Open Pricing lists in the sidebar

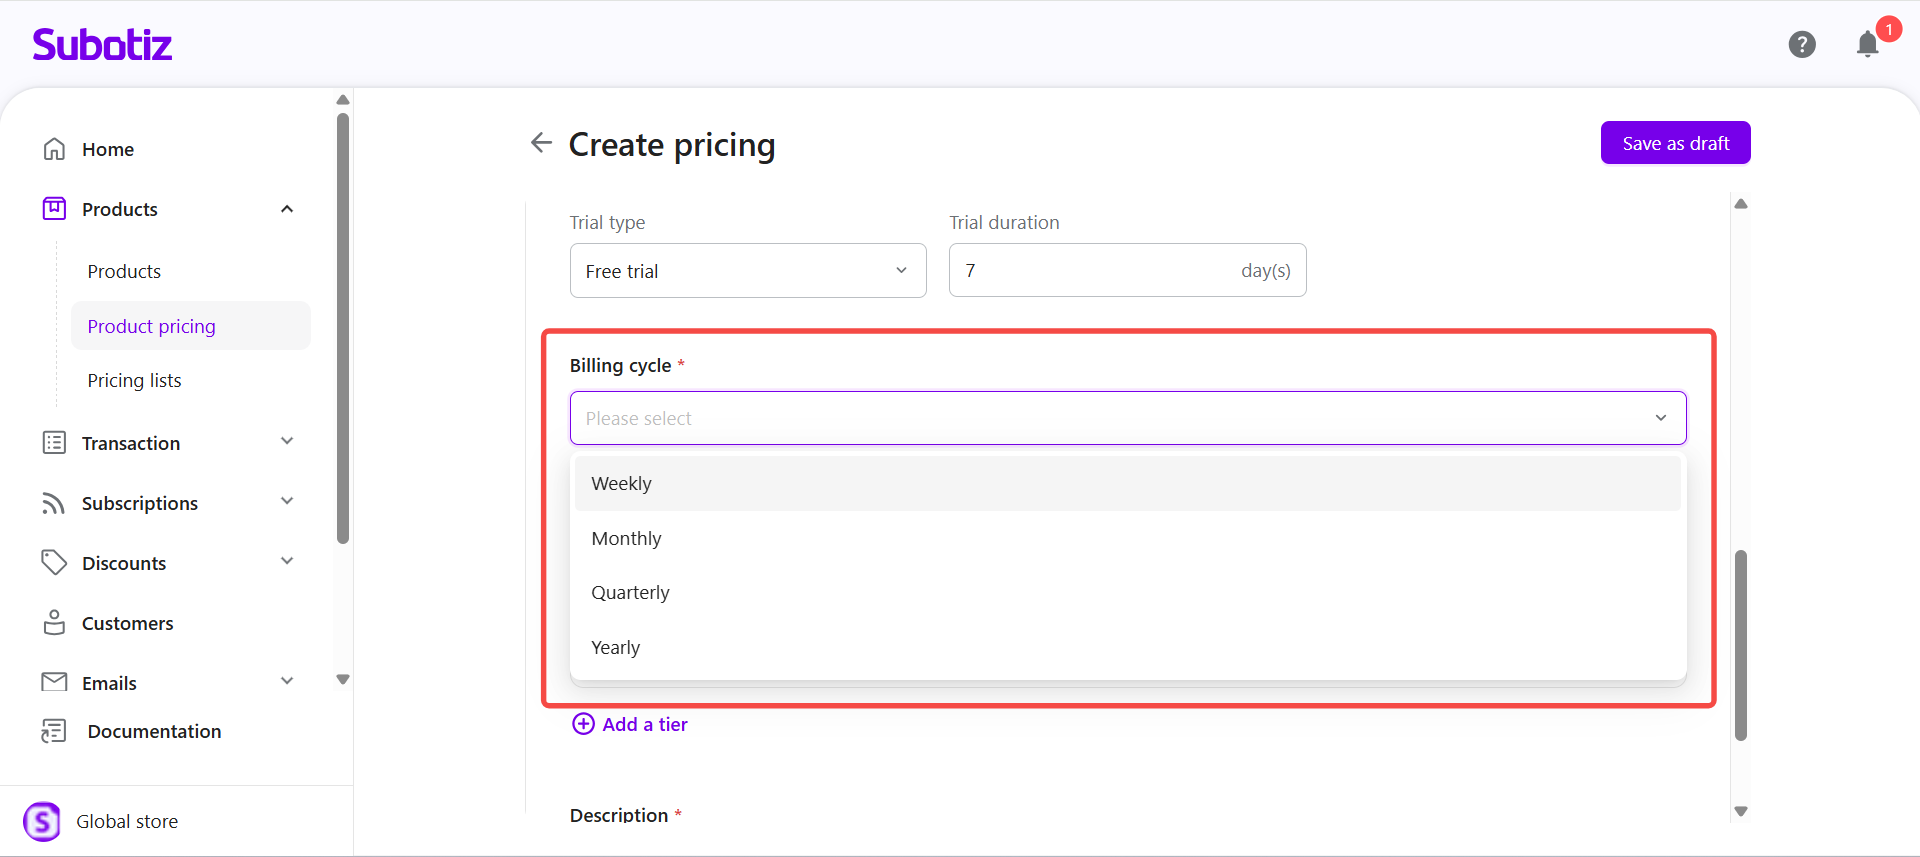[x=135, y=380]
